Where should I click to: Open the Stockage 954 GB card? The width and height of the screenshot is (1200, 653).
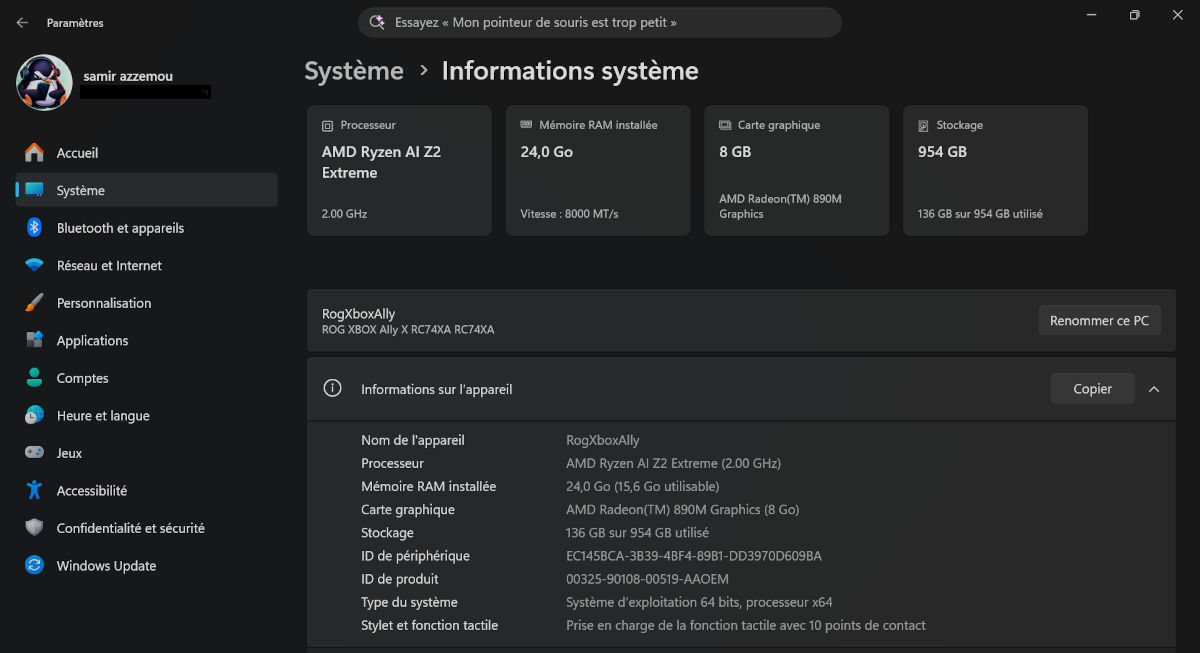pyautogui.click(x=995, y=170)
